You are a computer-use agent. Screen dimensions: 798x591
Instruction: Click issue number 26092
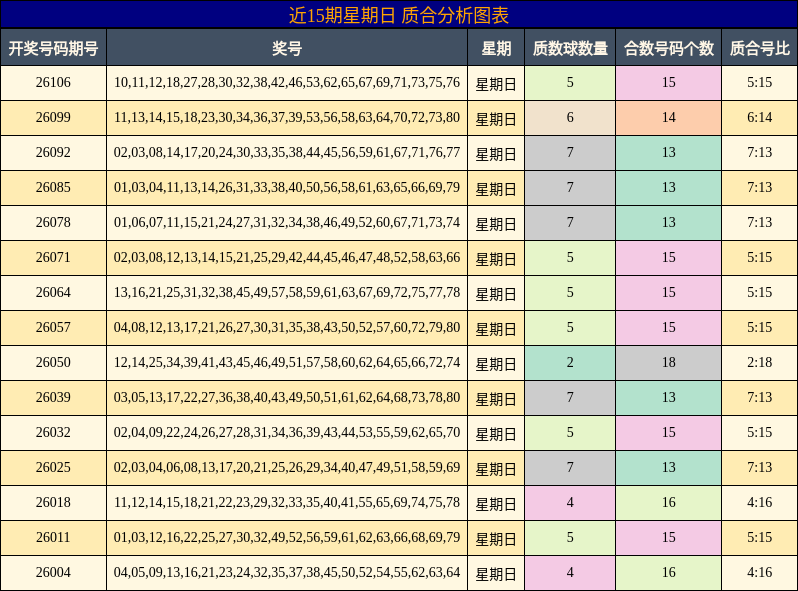pyautogui.click(x=53, y=153)
